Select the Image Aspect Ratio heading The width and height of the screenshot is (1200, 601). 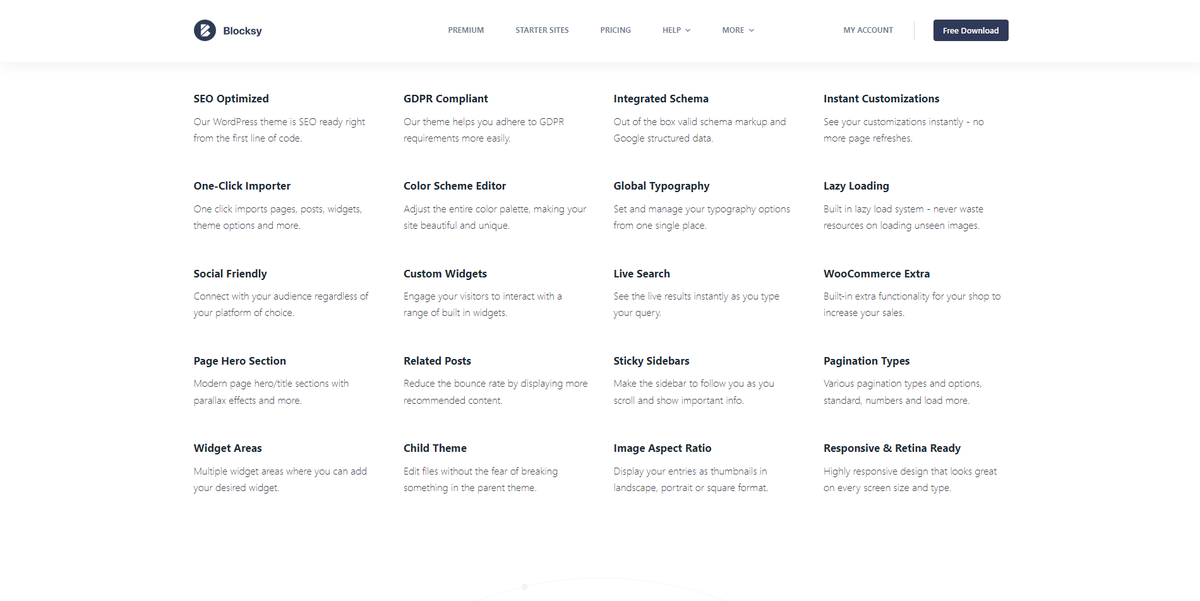[x=662, y=448]
